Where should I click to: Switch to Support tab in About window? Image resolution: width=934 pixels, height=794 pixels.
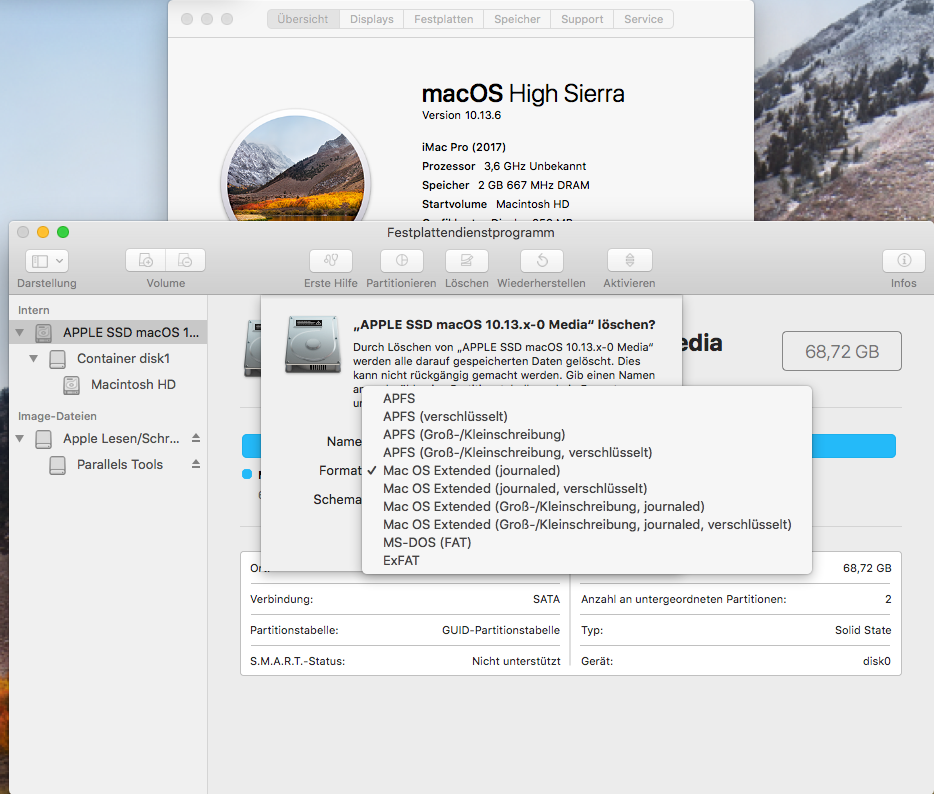[x=582, y=19]
